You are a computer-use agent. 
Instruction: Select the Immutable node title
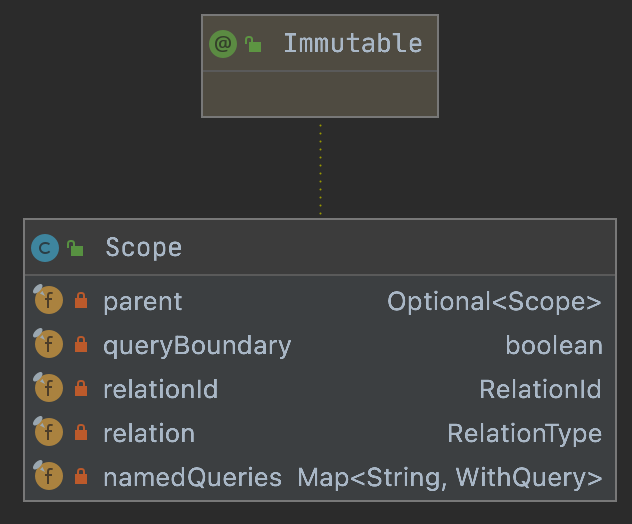[x=352, y=44]
